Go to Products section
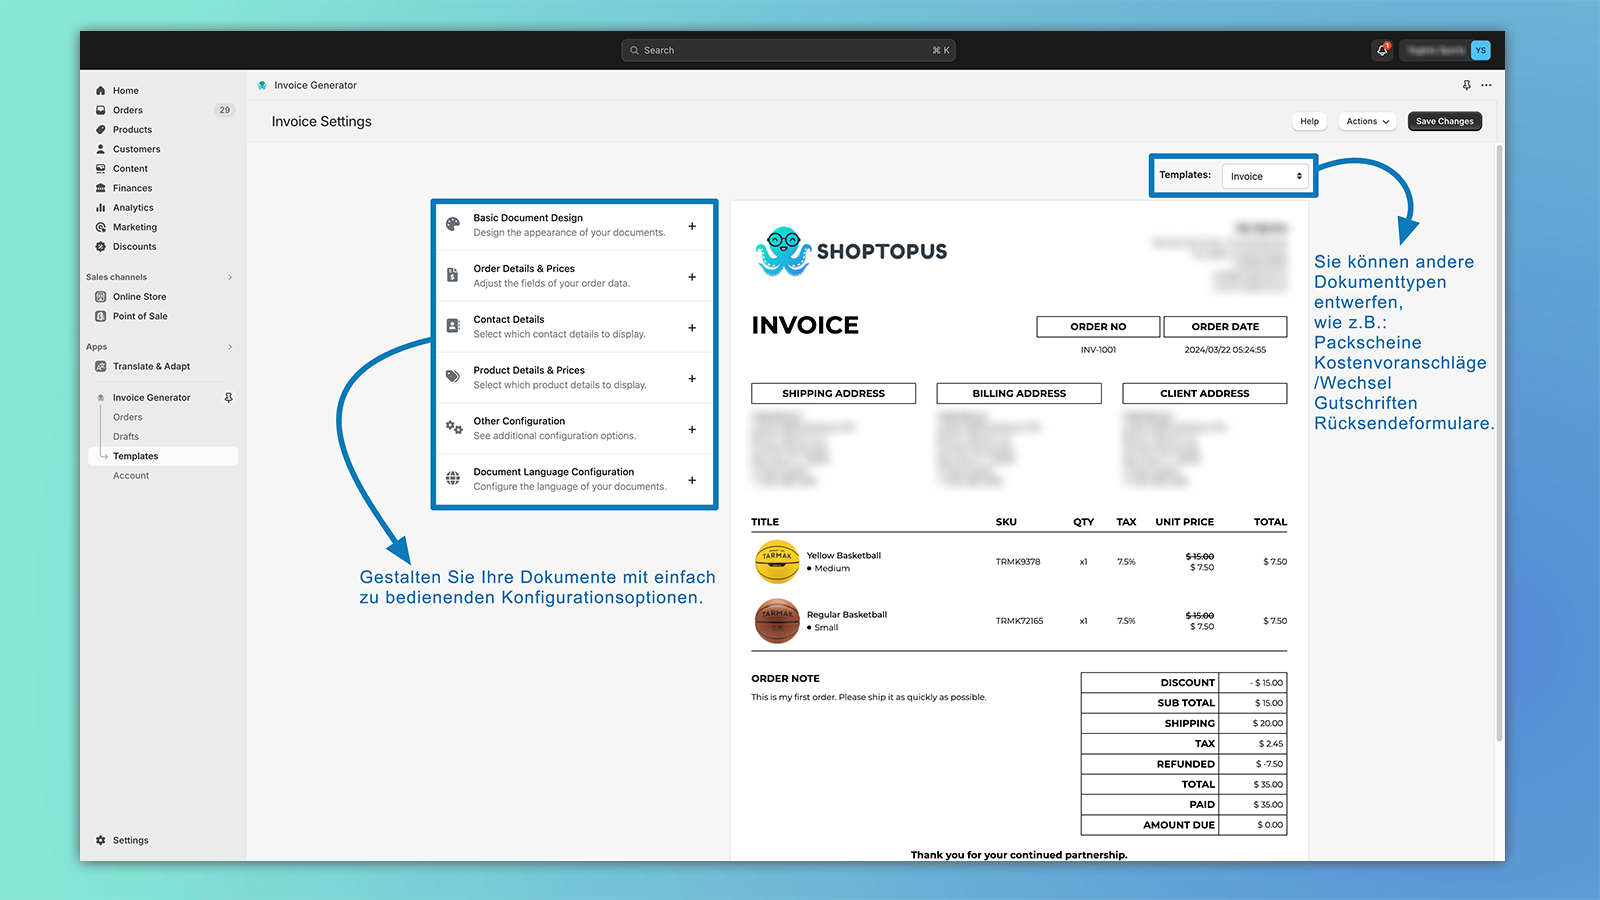Viewport: 1600px width, 900px height. coord(132,130)
